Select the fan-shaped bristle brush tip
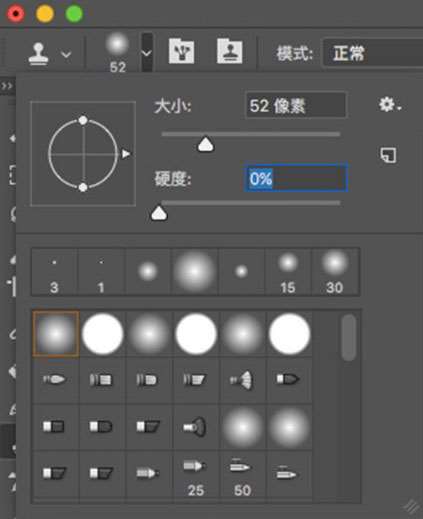The image size is (423, 519). tap(242, 380)
